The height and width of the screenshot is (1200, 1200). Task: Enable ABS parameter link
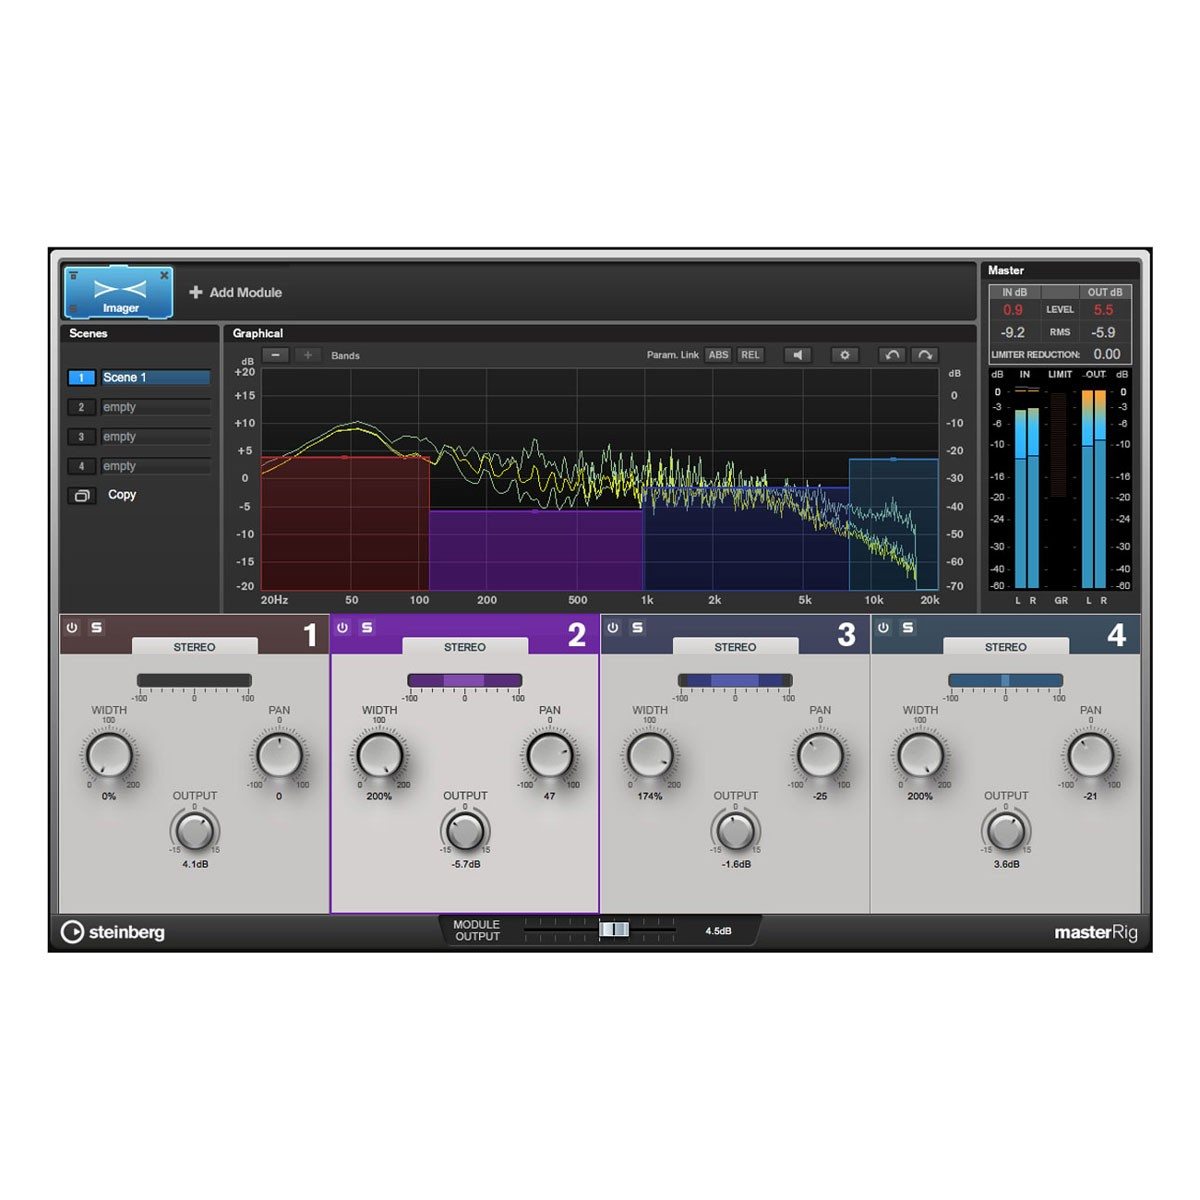[718, 355]
